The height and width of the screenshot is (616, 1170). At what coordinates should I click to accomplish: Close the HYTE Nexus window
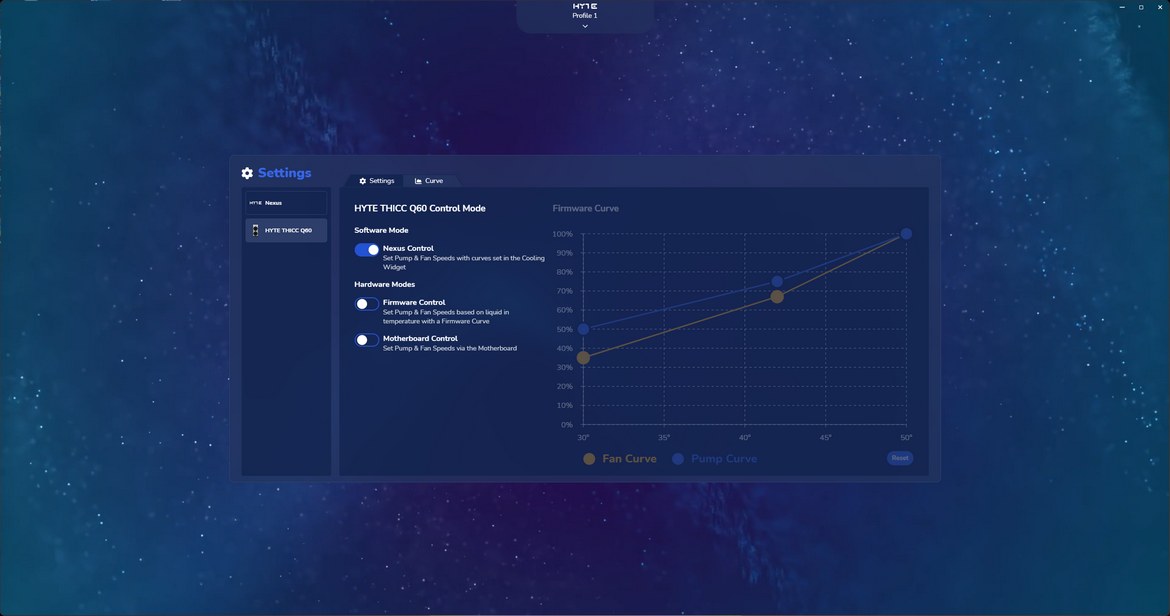pyautogui.click(x=1160, y=7)
